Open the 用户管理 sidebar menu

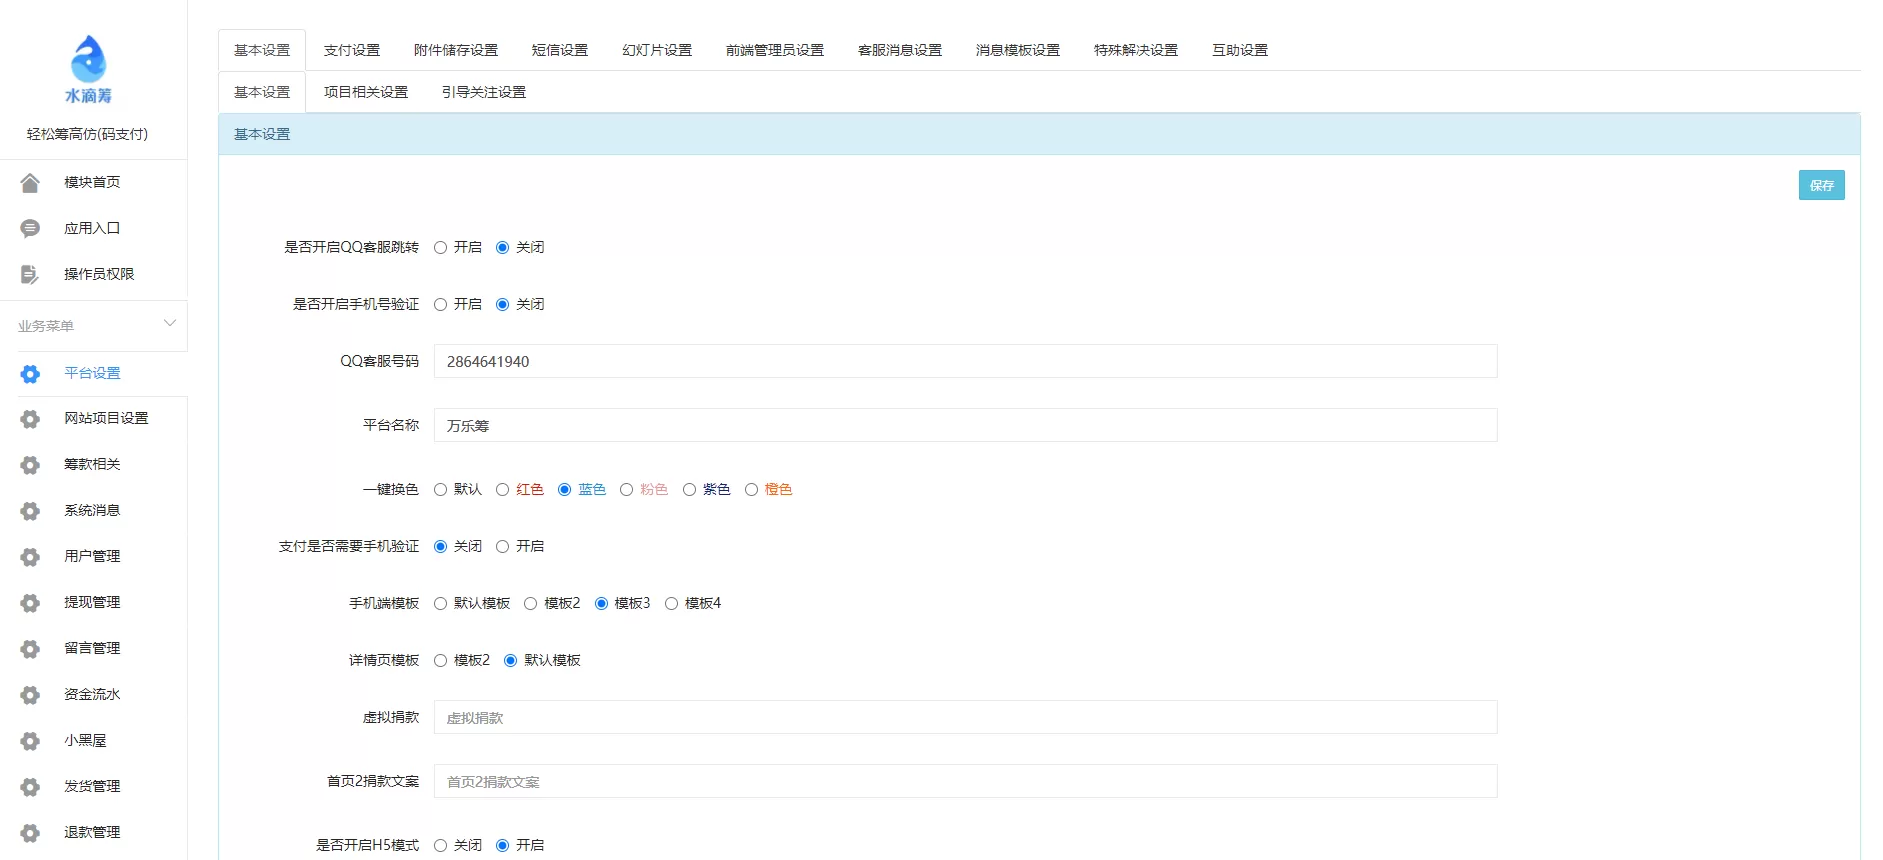coord(92,556)
